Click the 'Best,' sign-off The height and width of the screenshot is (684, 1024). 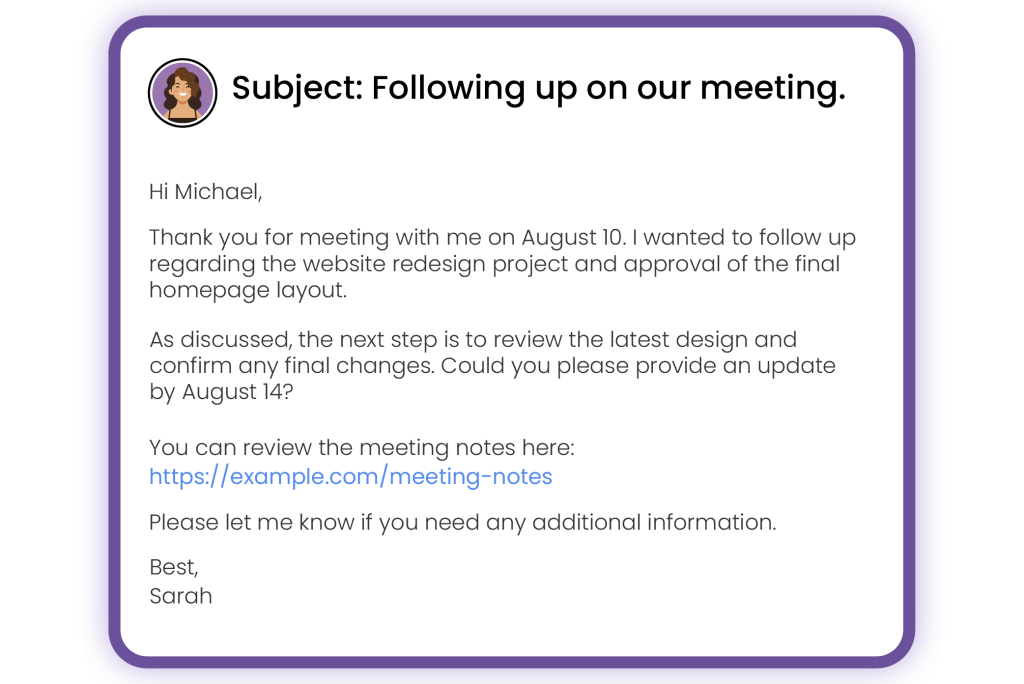174,567
